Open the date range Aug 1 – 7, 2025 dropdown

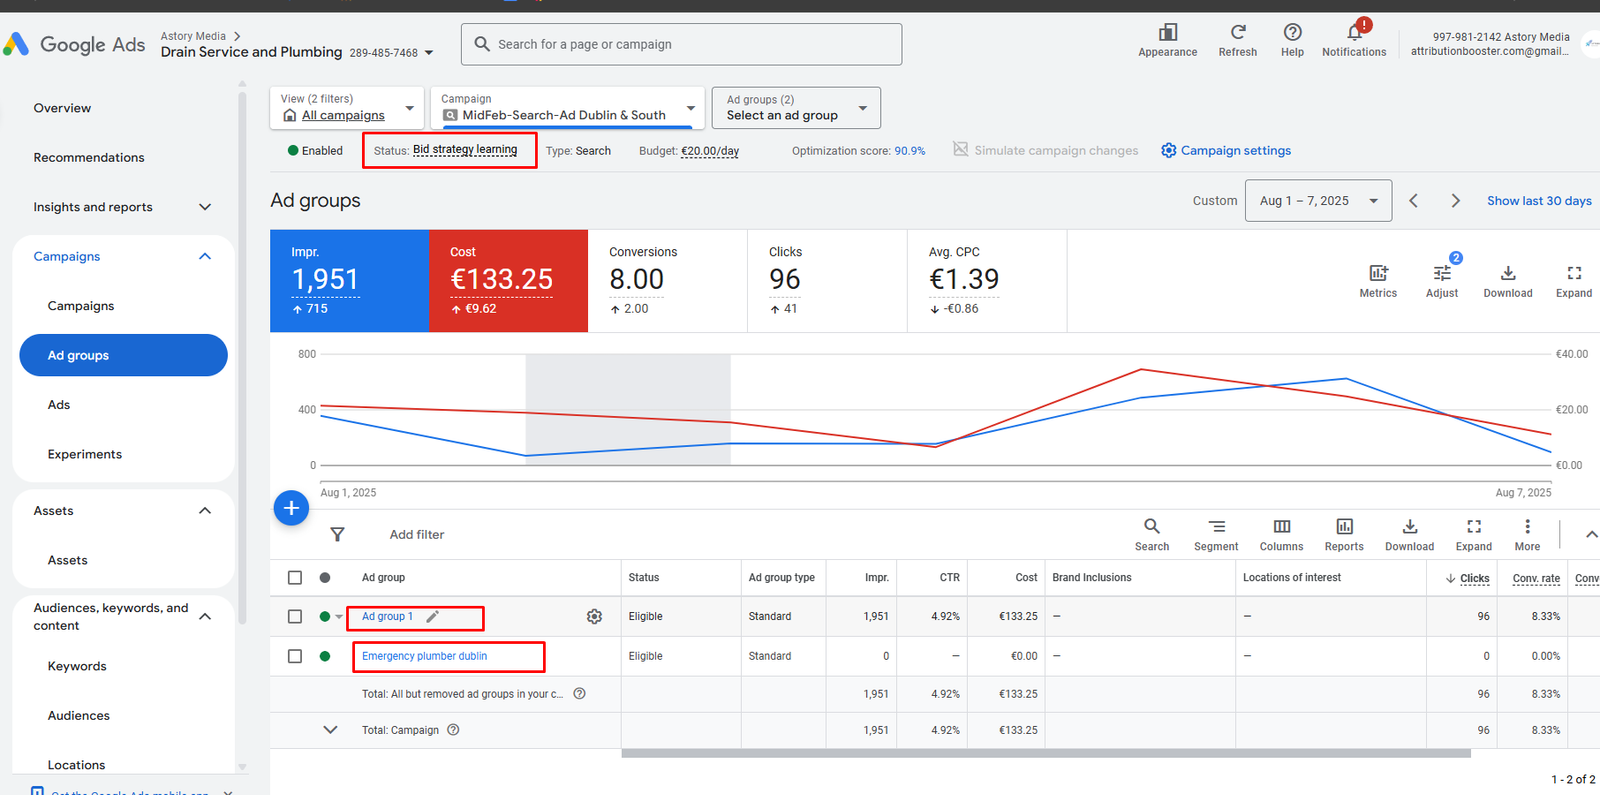click(1318, 201)
